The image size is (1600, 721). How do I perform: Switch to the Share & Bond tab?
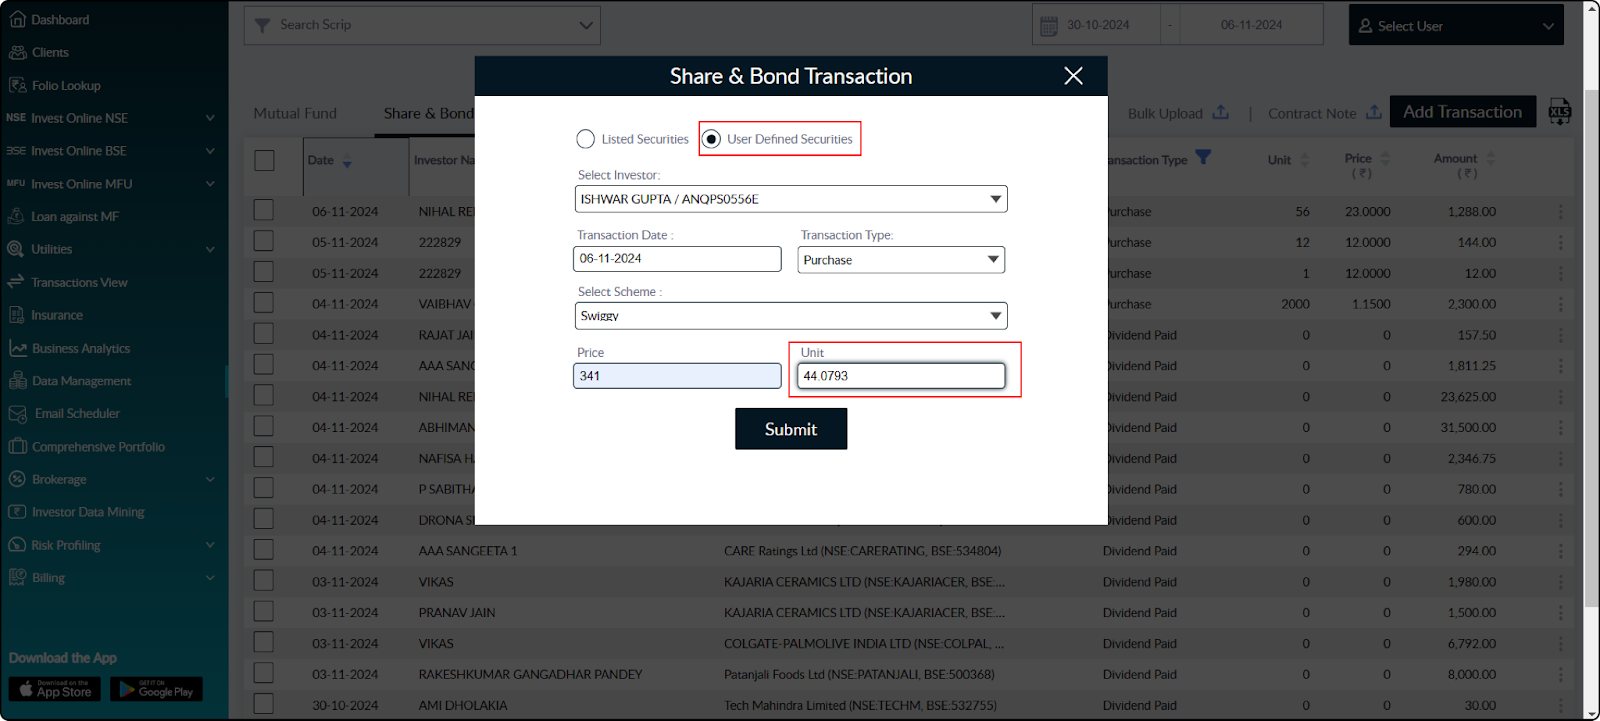click(429, 113)
